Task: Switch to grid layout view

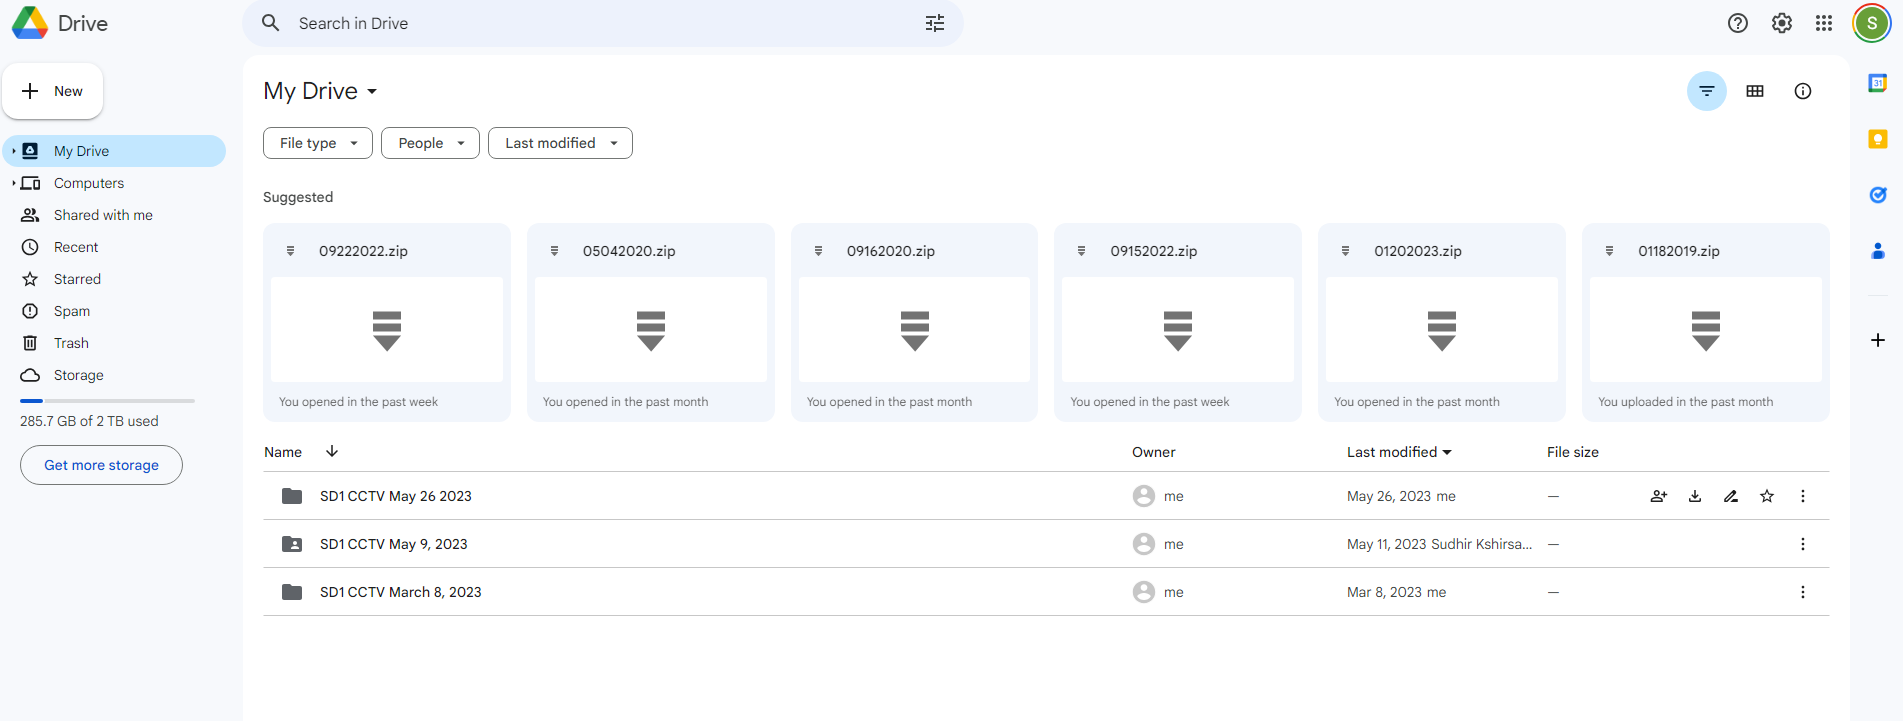Action: pos(1755,91)
